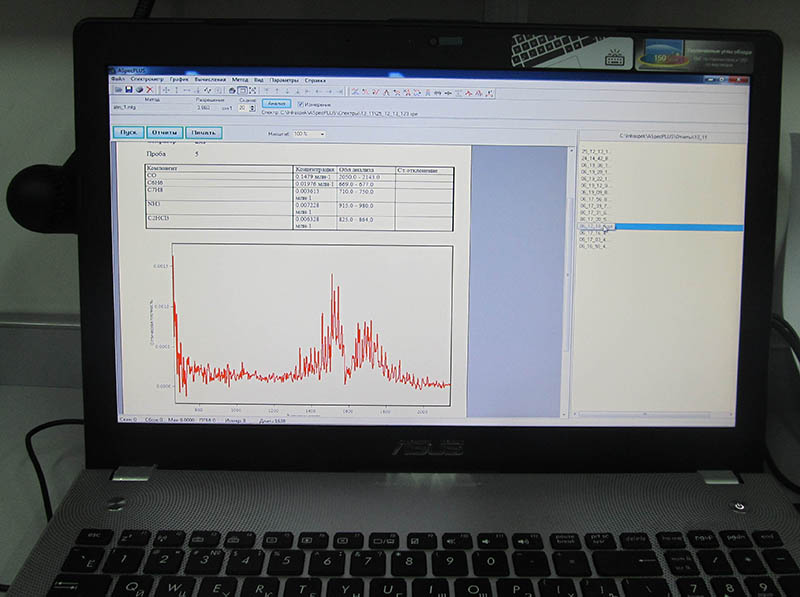Select report 24_14_42_8 in the list
The width and height of the screenshot is (800, 597).
[594, 158]
